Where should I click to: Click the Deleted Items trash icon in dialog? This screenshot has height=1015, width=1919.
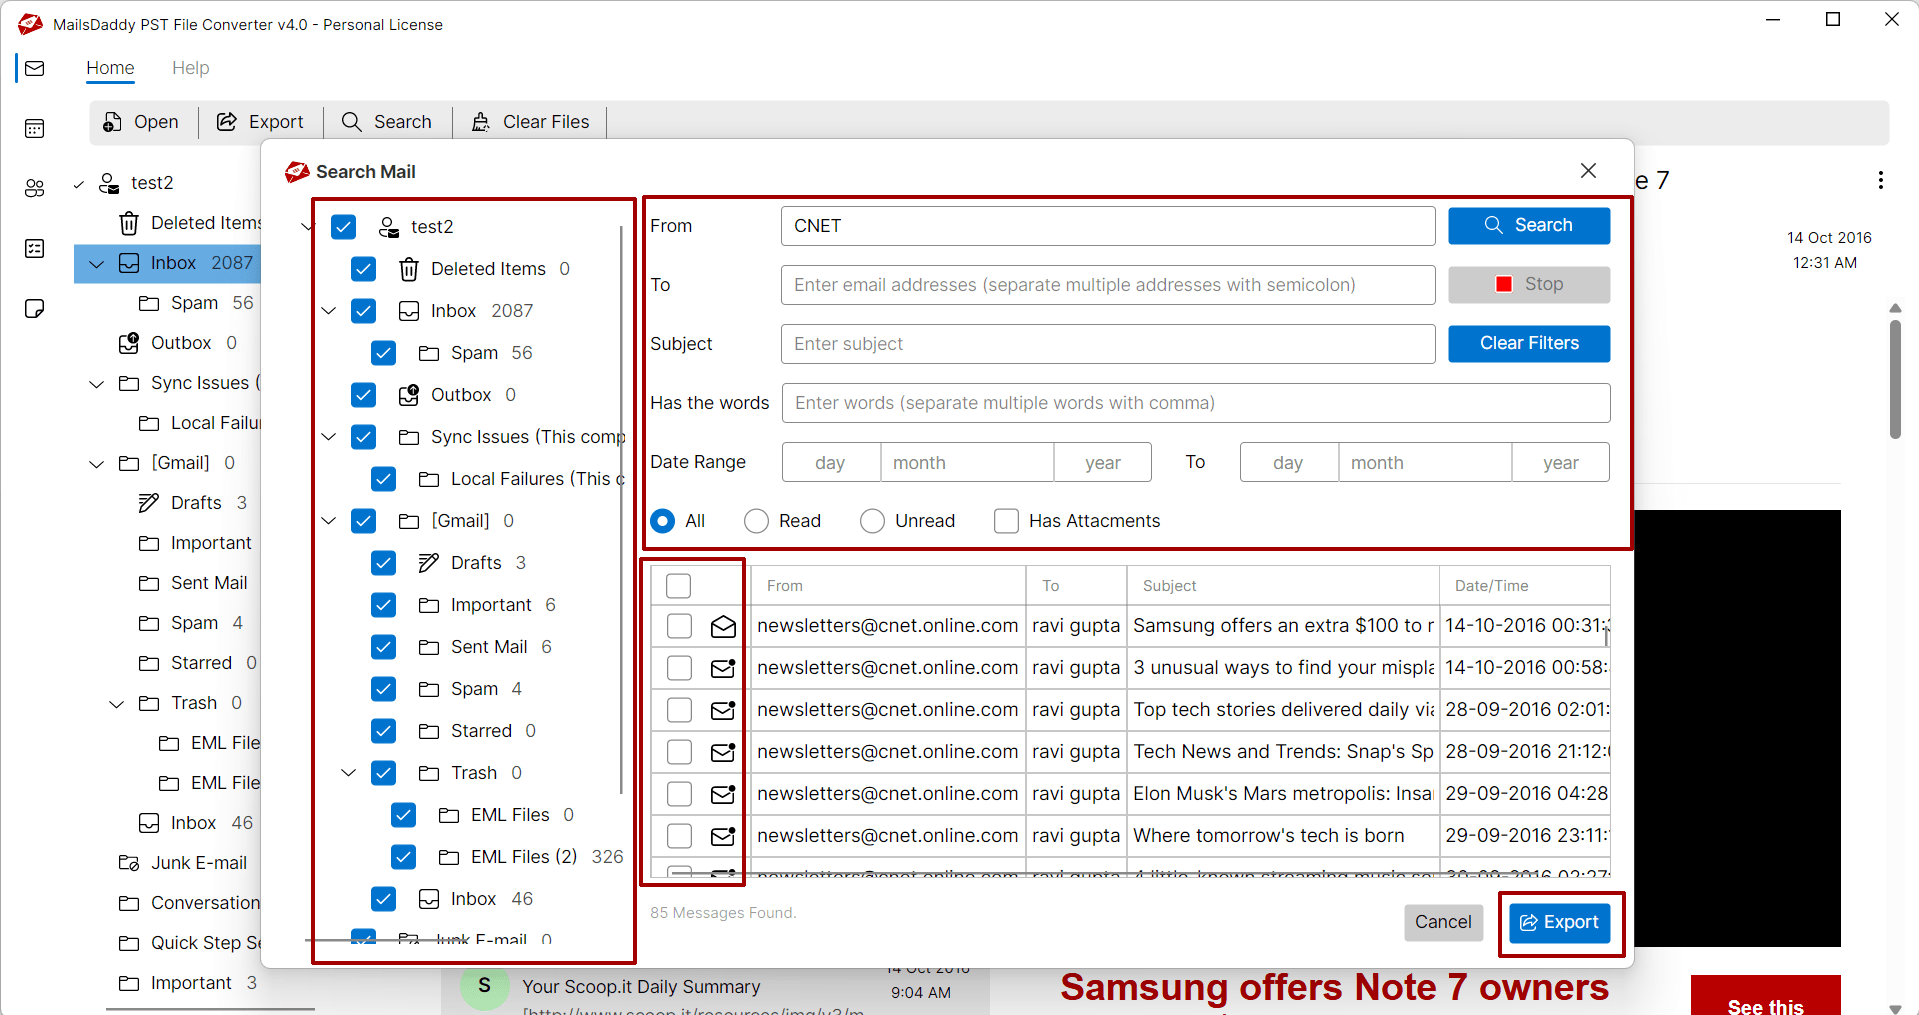[x=408, y=269]
